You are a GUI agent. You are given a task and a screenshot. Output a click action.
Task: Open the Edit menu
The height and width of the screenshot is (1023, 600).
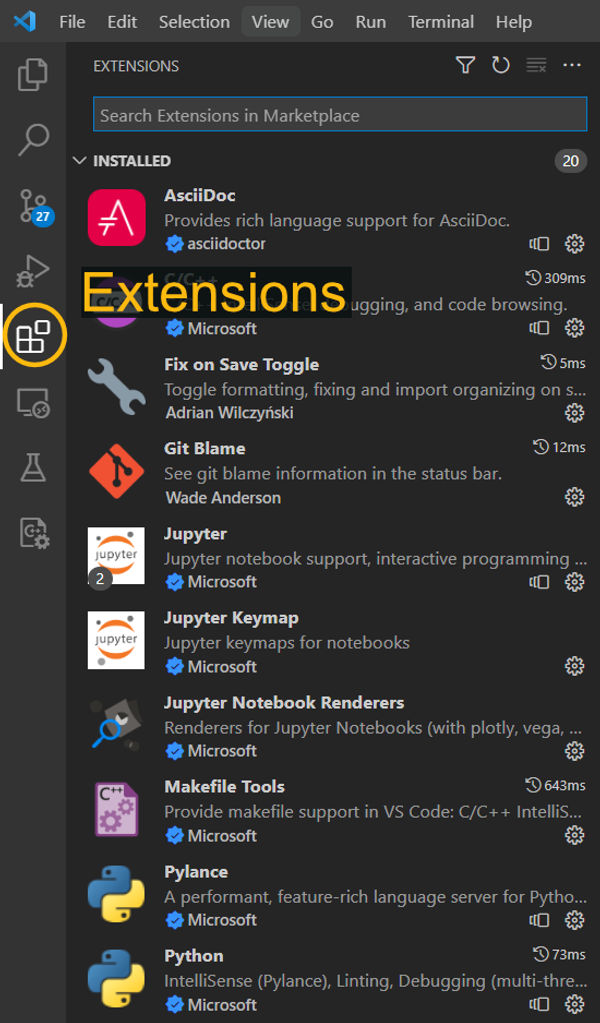click(x=123, y=22)
